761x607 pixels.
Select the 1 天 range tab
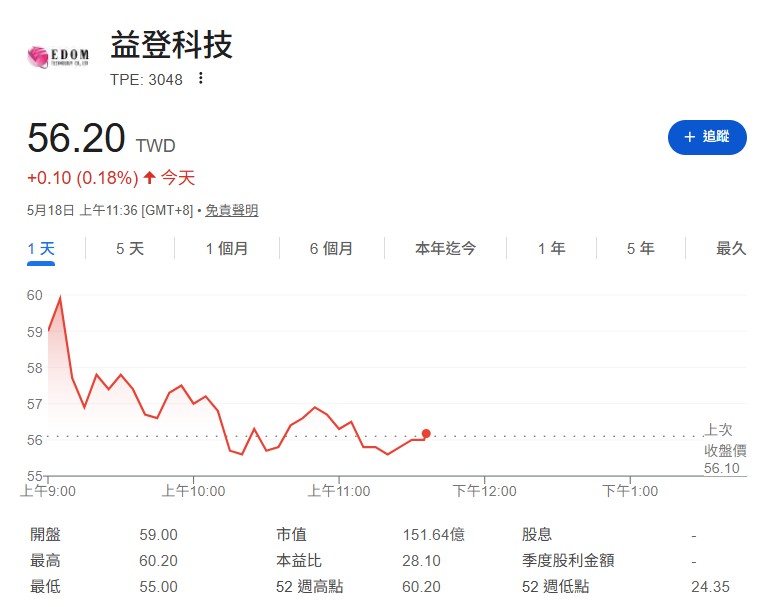(41, 249)
